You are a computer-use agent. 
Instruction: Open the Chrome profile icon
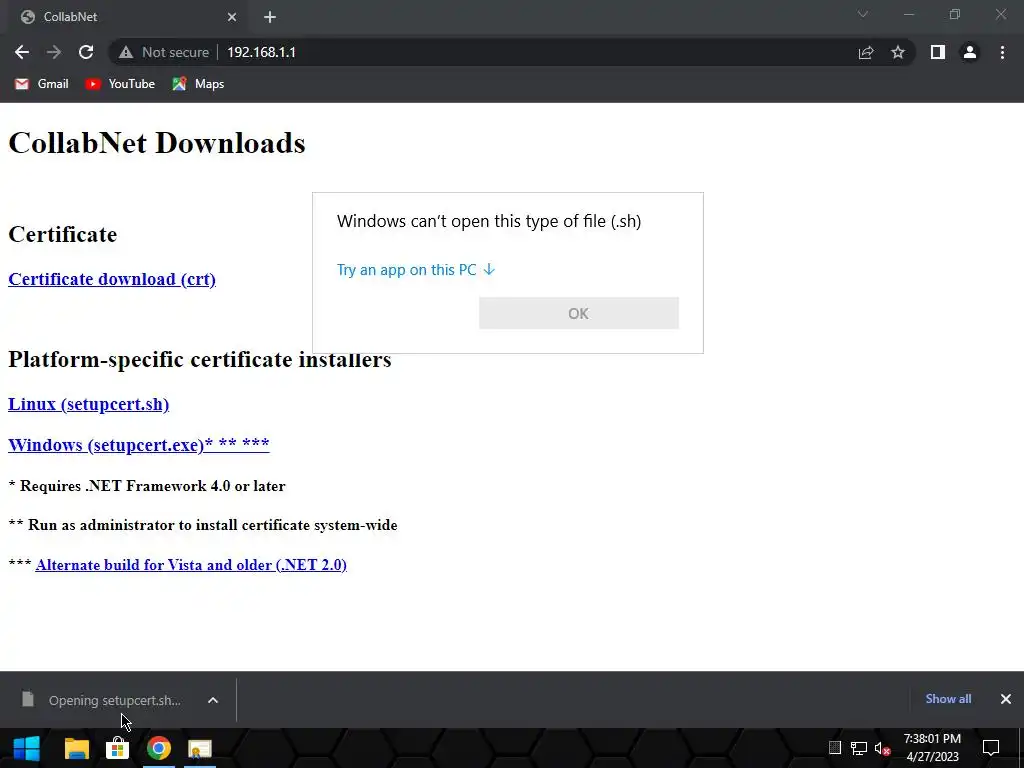coord(970,52)
